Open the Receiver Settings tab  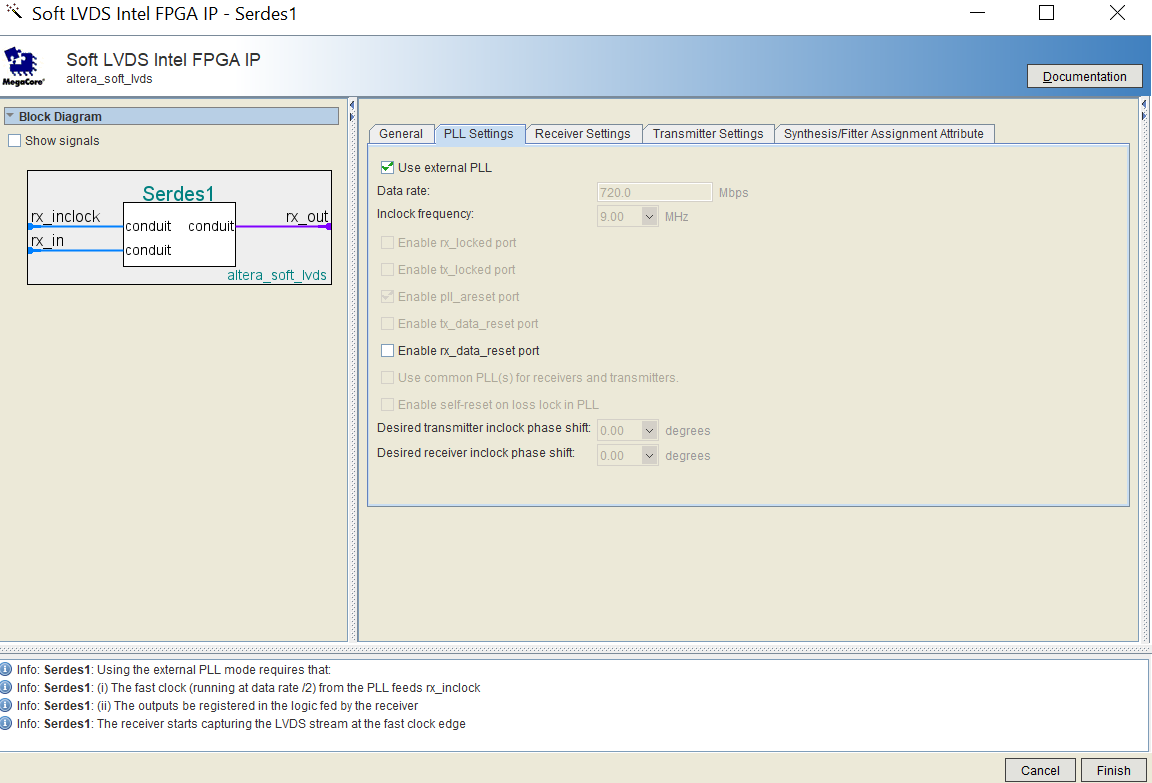583,134
